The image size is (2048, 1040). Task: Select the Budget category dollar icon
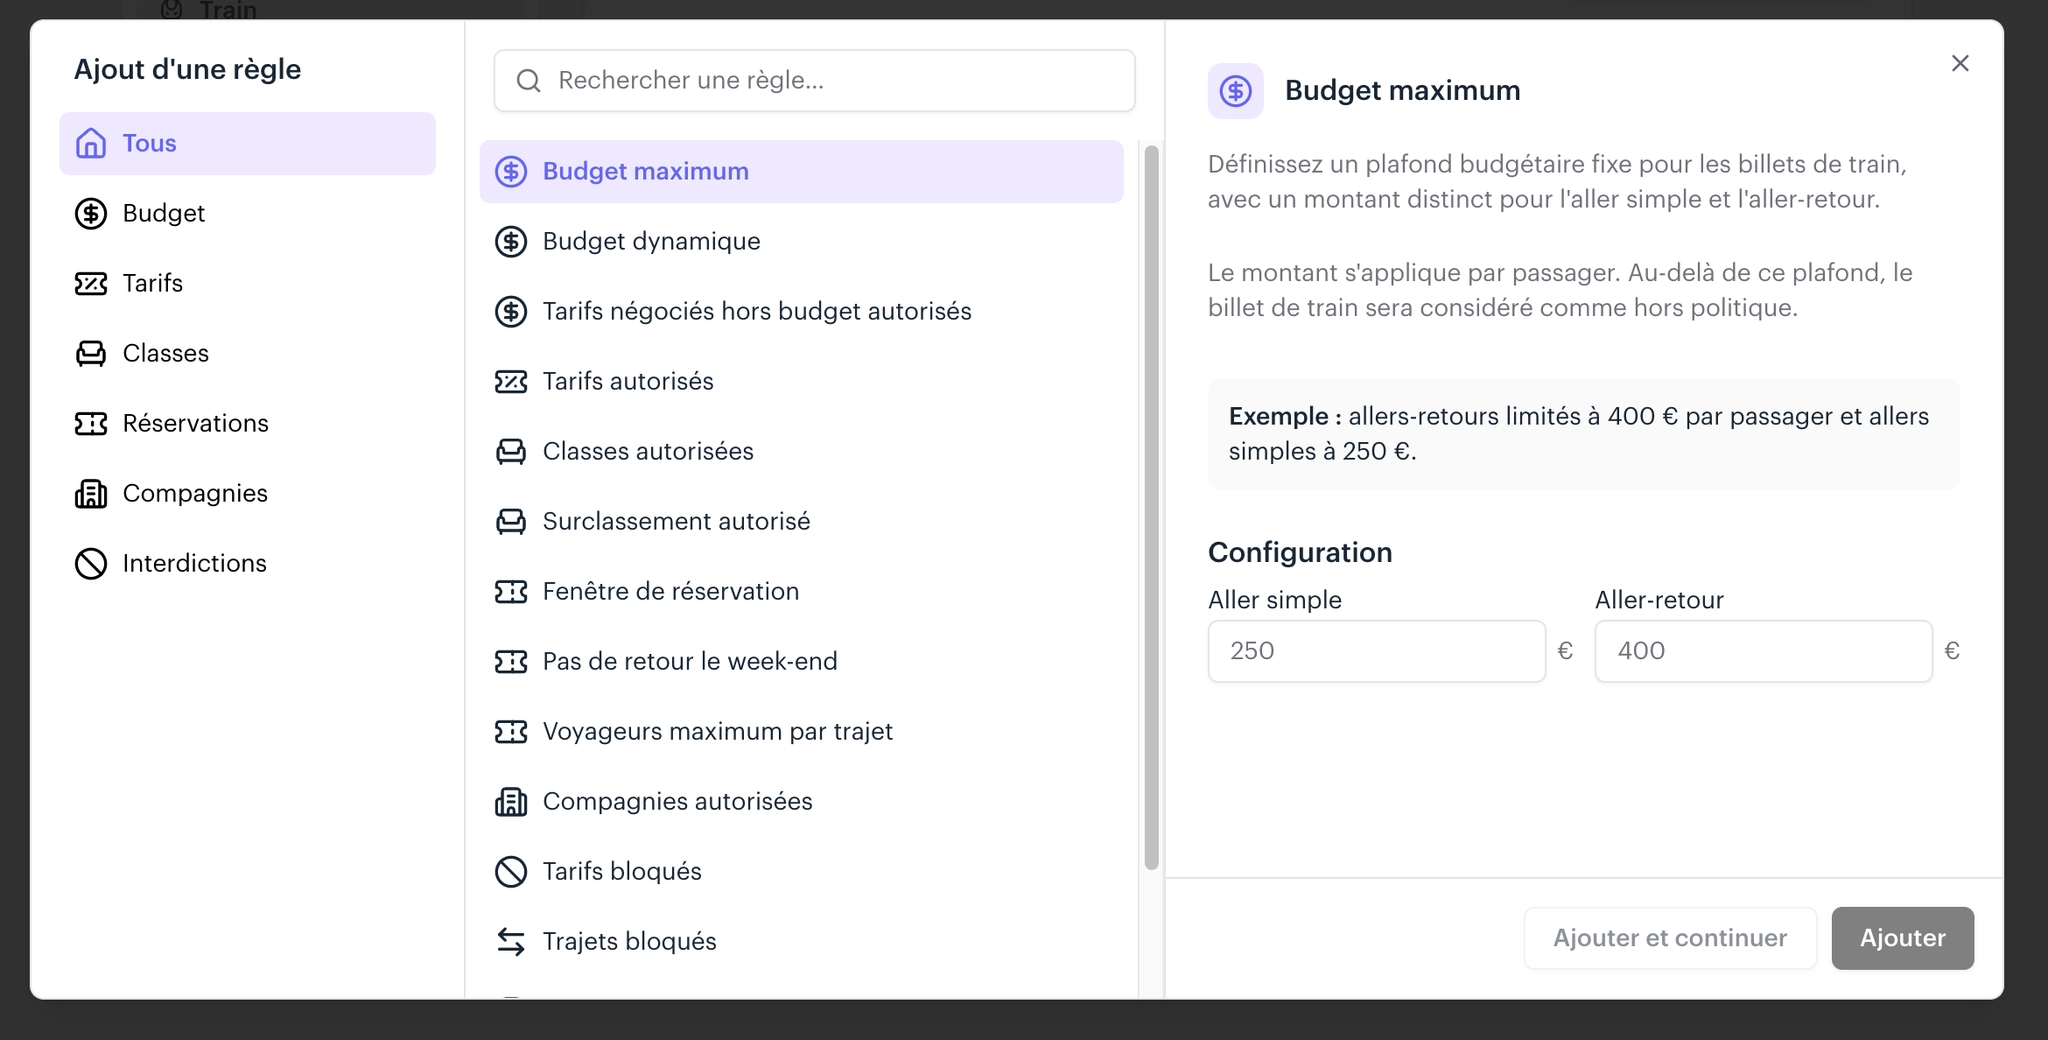click(91, 213)
